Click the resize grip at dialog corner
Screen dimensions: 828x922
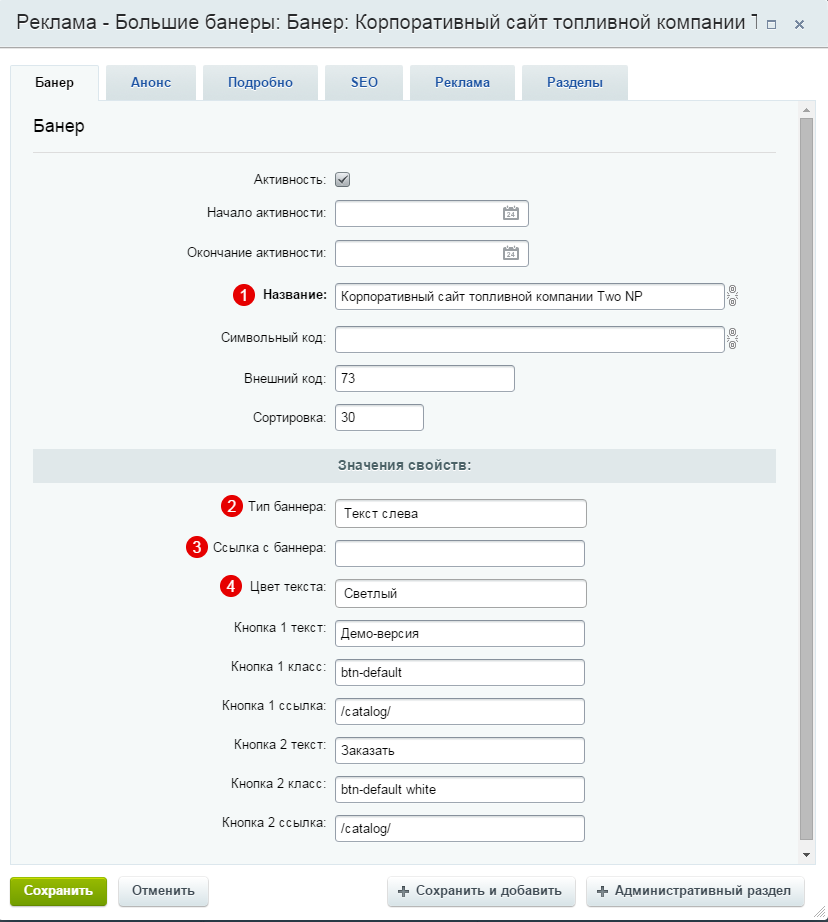(x=820, y=912)
